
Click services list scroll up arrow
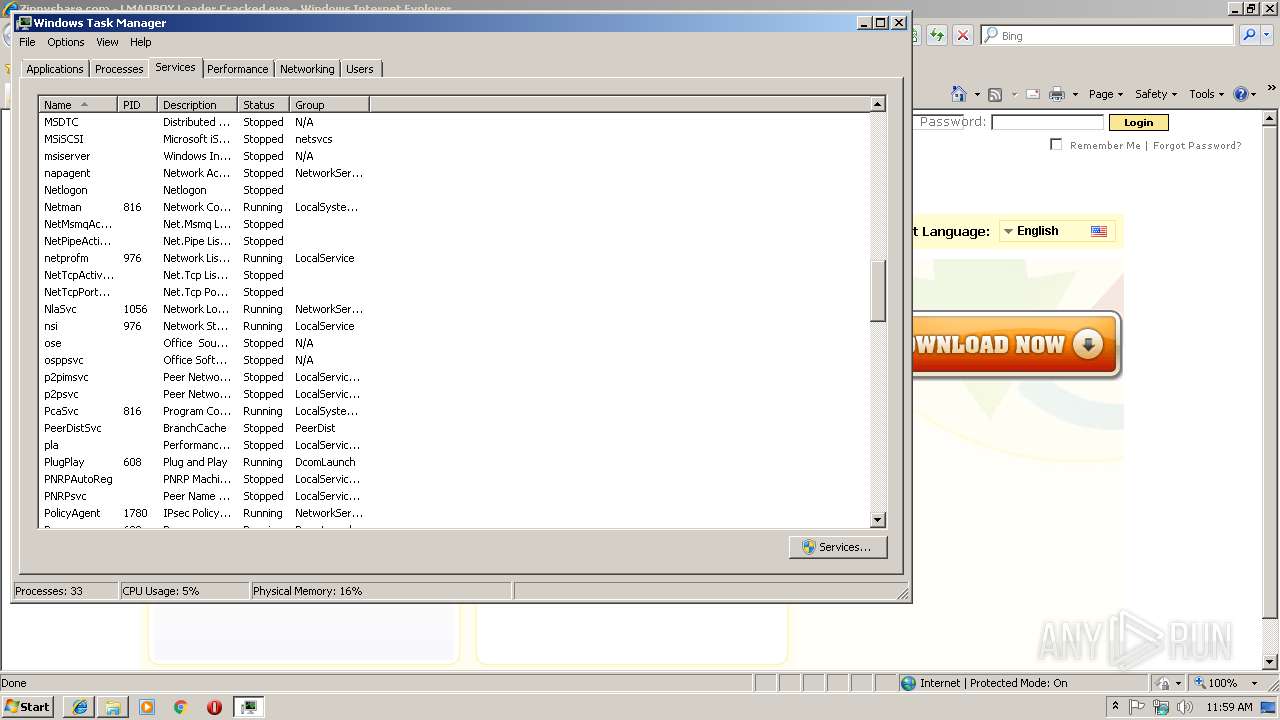click(878, 104)
